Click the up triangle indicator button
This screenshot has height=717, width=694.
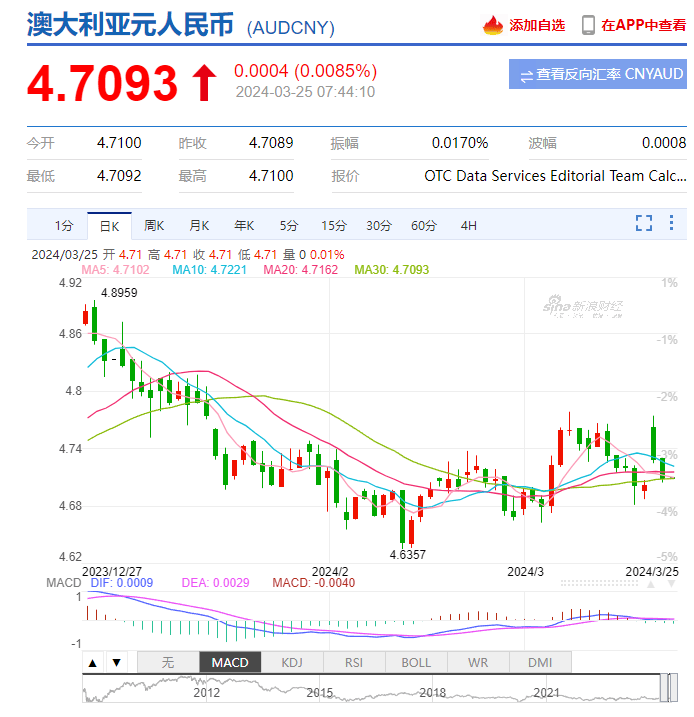[x=92, y=662]
